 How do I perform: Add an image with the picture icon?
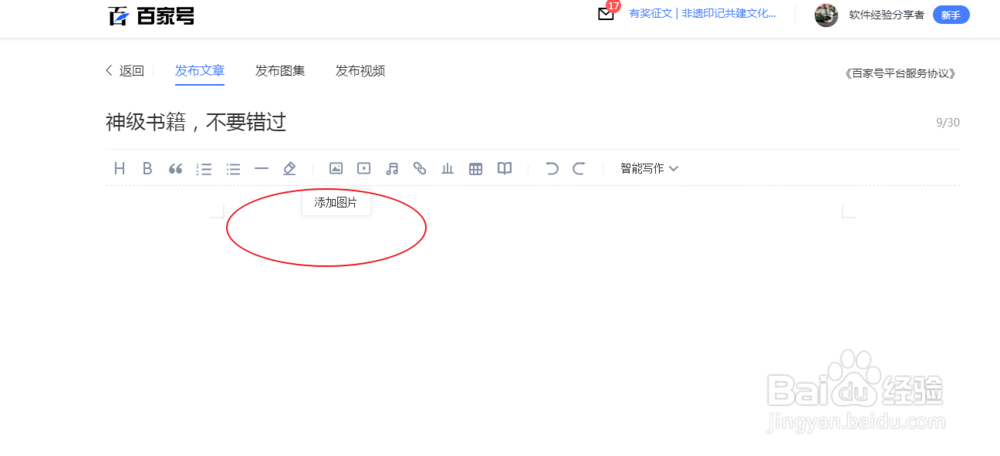point(335,168)
